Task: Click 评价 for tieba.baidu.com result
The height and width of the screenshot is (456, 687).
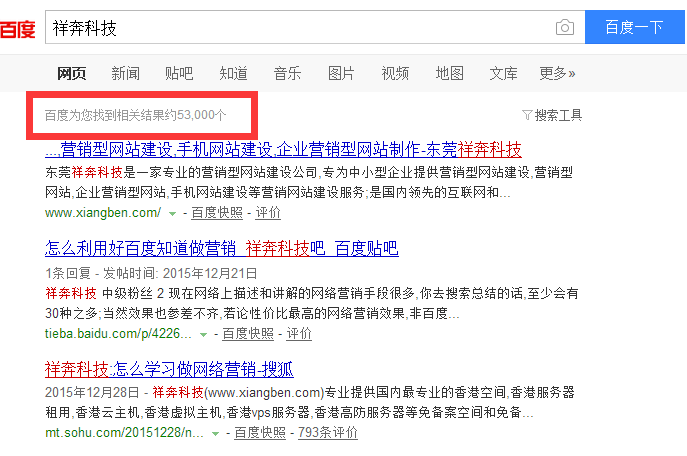Action: click(x=299, y=334)
